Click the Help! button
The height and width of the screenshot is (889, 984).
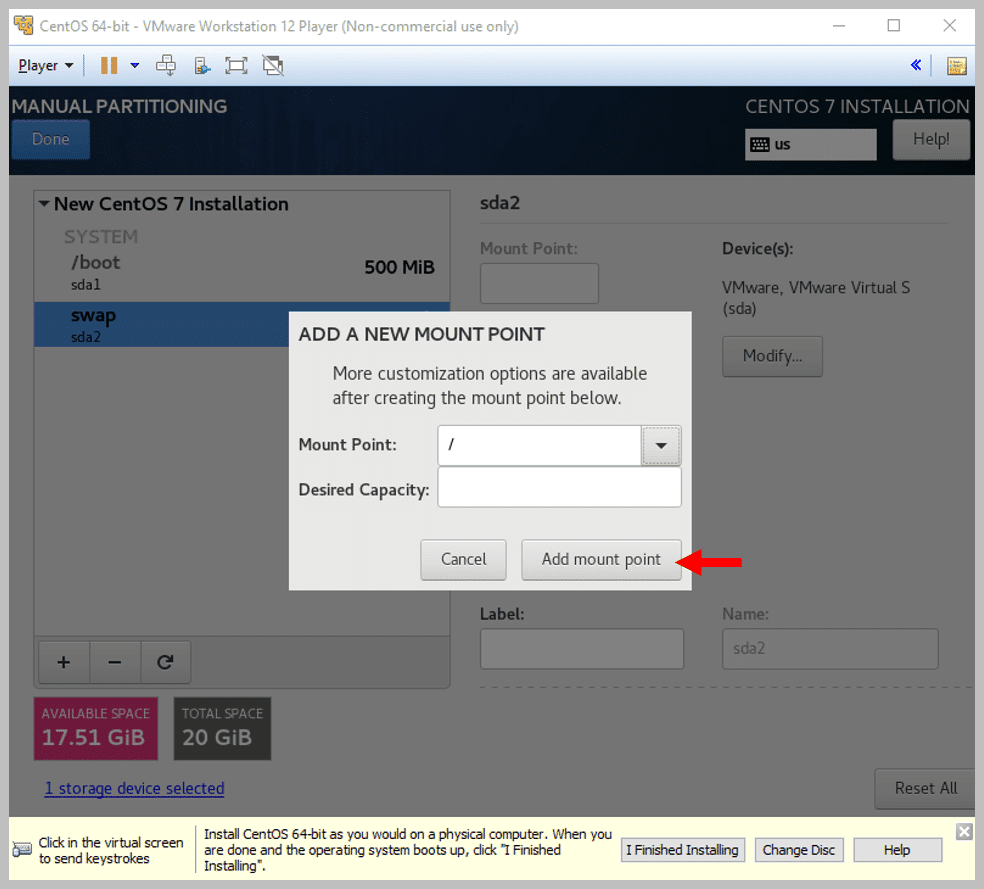pyautogui.click(x=931, y=139)
